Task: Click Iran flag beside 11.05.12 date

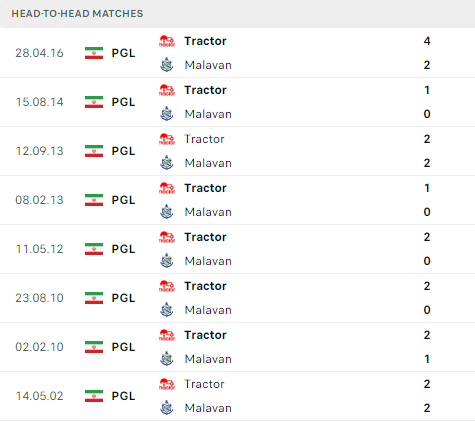Action: click(x=94, y=249)
